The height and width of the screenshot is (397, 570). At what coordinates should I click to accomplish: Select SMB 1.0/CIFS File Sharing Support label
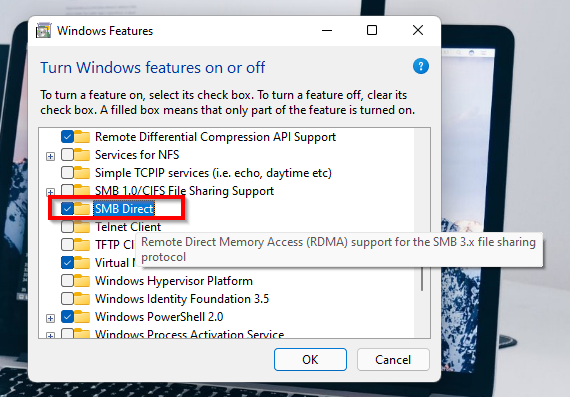[184, 191]
